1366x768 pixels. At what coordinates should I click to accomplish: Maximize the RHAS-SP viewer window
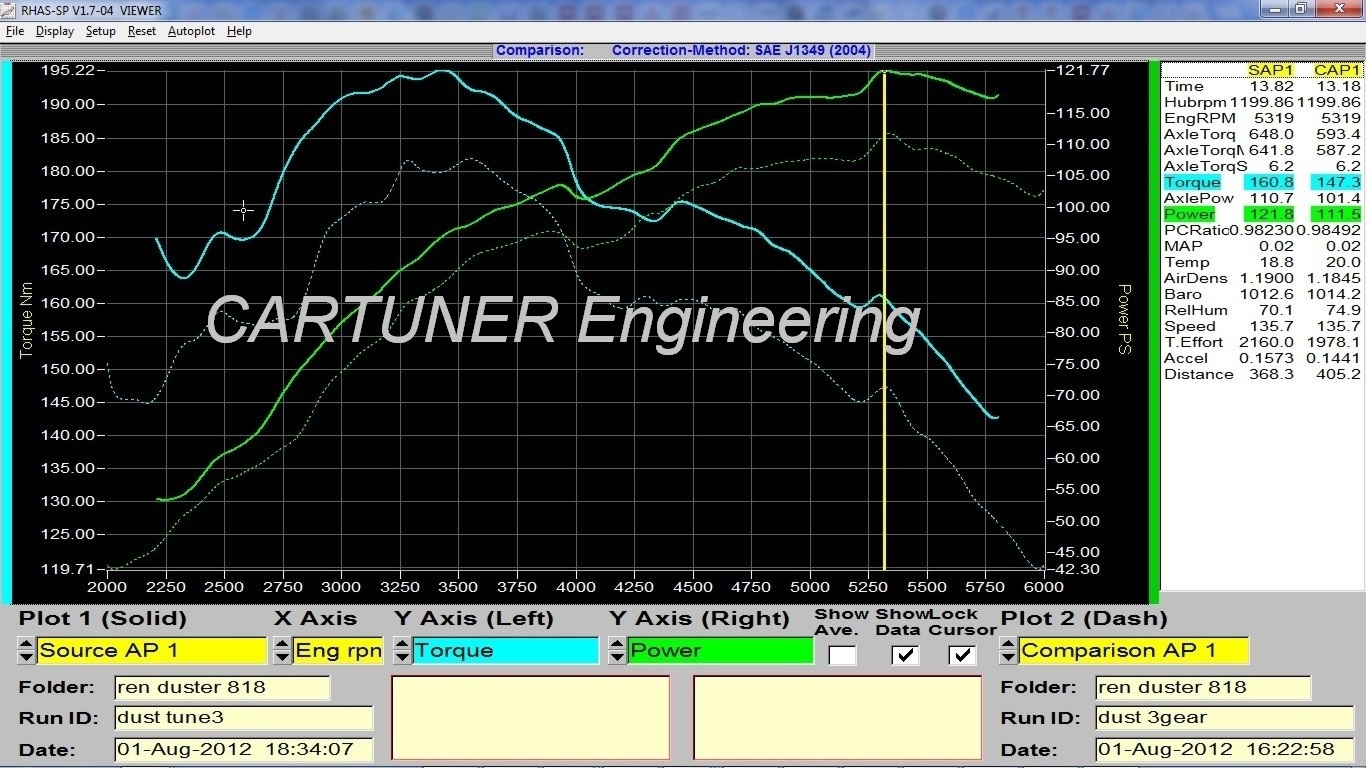pos(1300,9)
